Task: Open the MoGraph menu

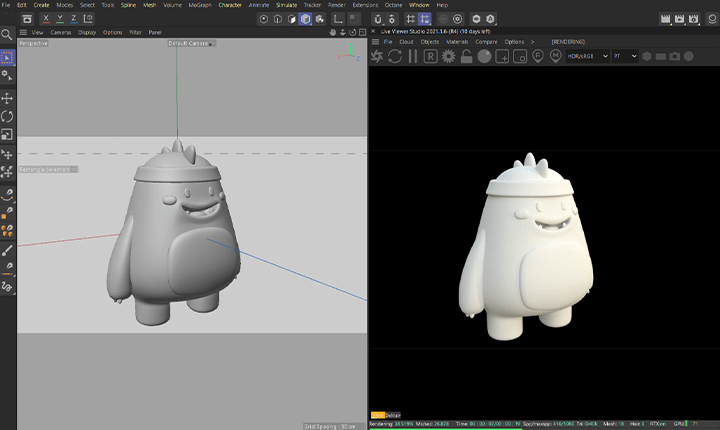Action: pyautogui.click(x=200, y=5)
